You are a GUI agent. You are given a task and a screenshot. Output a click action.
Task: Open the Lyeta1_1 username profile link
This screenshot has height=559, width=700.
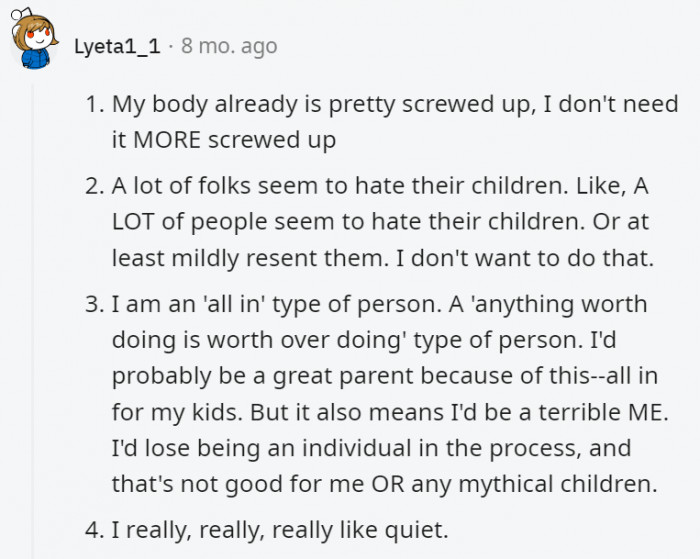pyautogui.click(x=117, y=46)
